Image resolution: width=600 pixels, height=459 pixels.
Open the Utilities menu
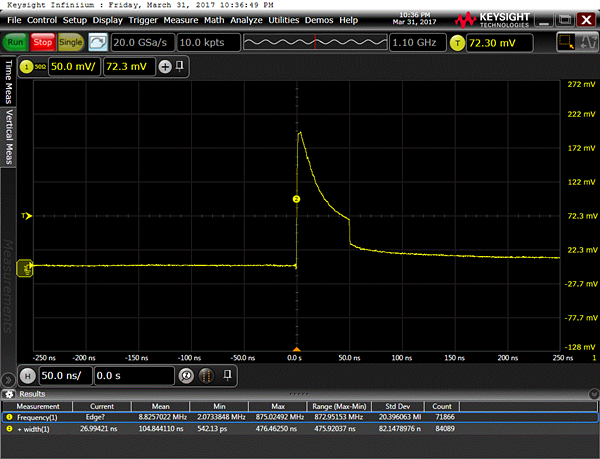click(x=284, y=20)
